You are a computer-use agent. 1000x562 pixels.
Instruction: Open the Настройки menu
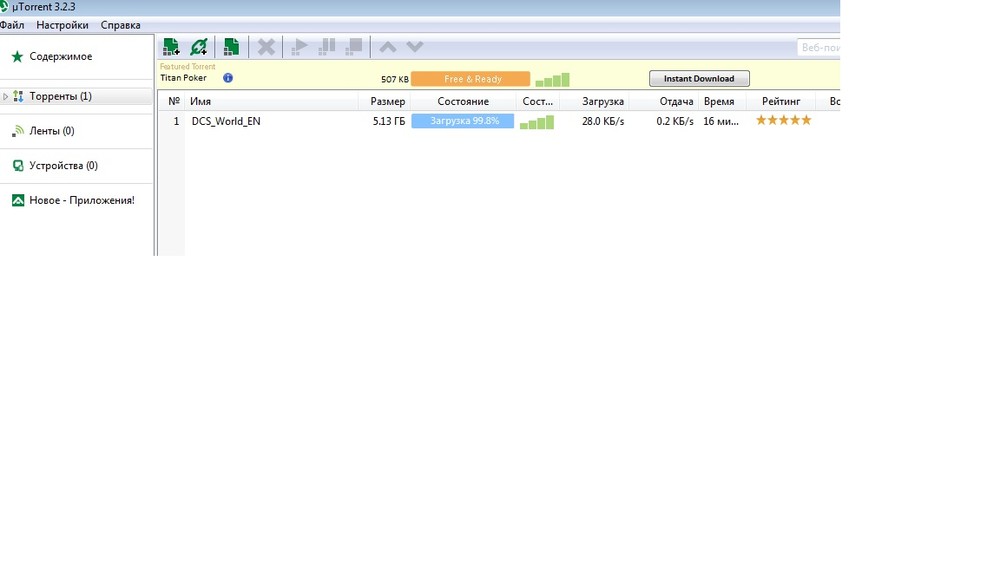click(62, 25)
